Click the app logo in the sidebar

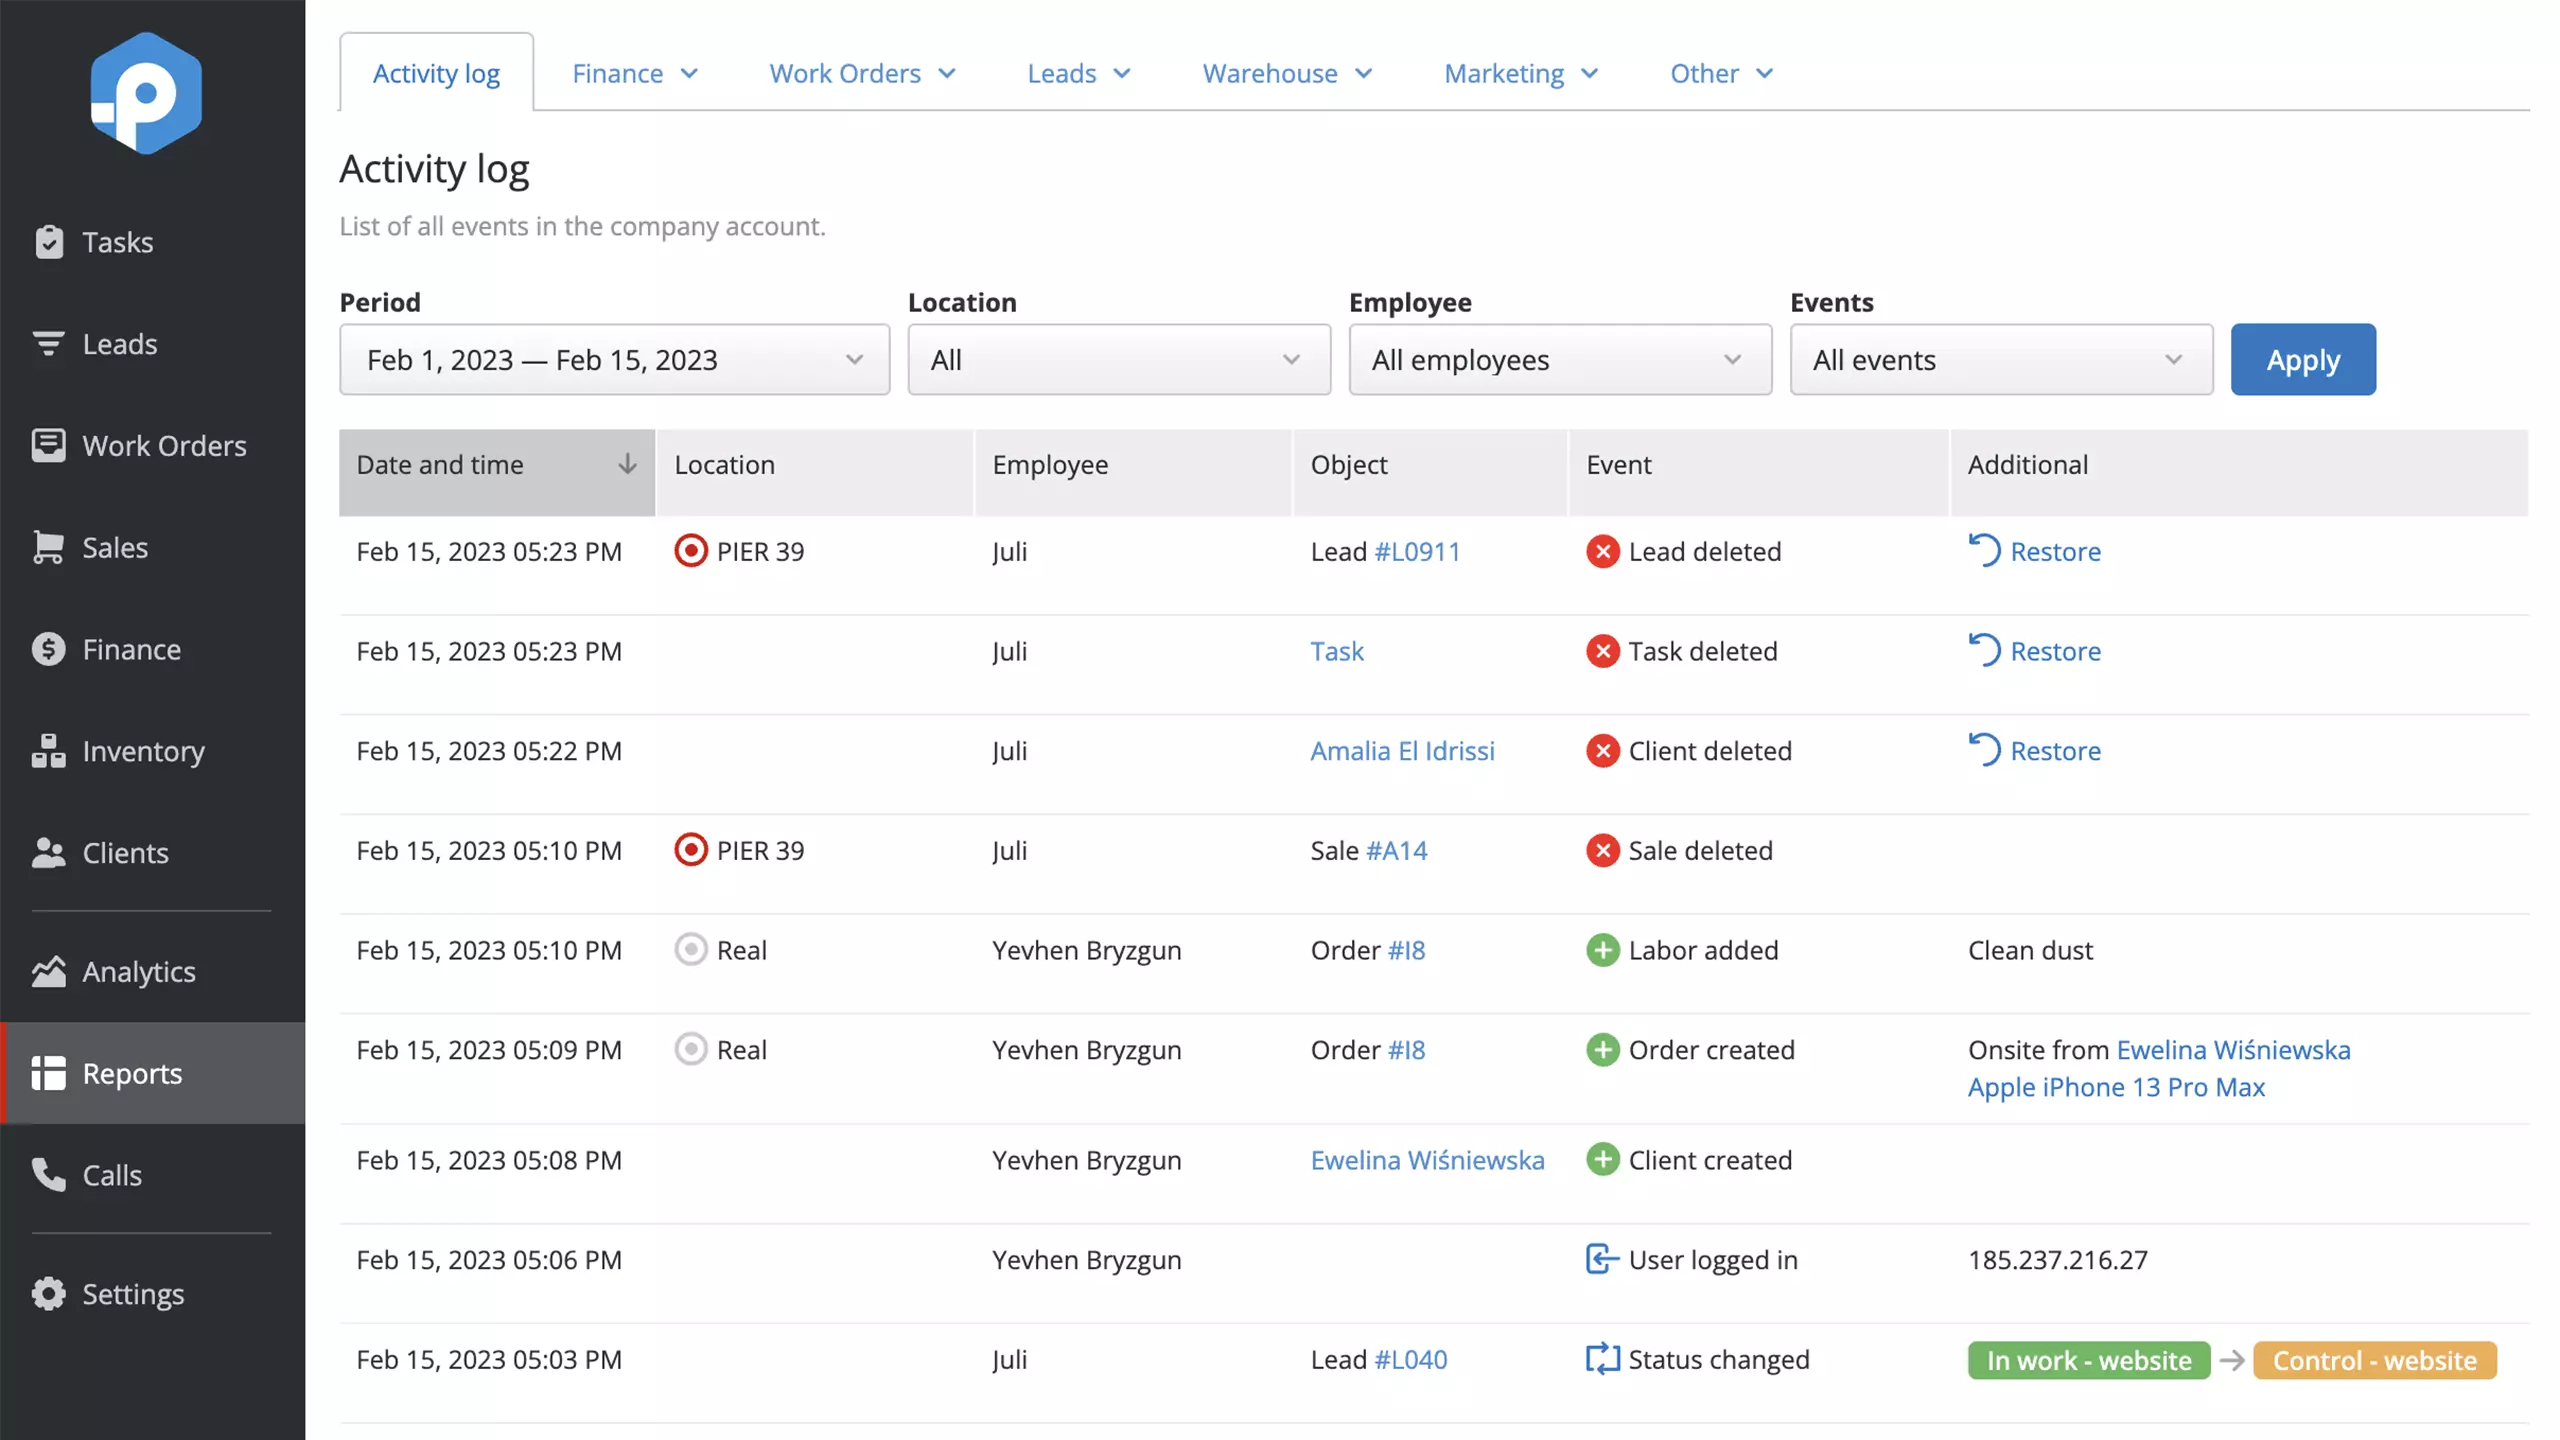[x=146, y=93]
